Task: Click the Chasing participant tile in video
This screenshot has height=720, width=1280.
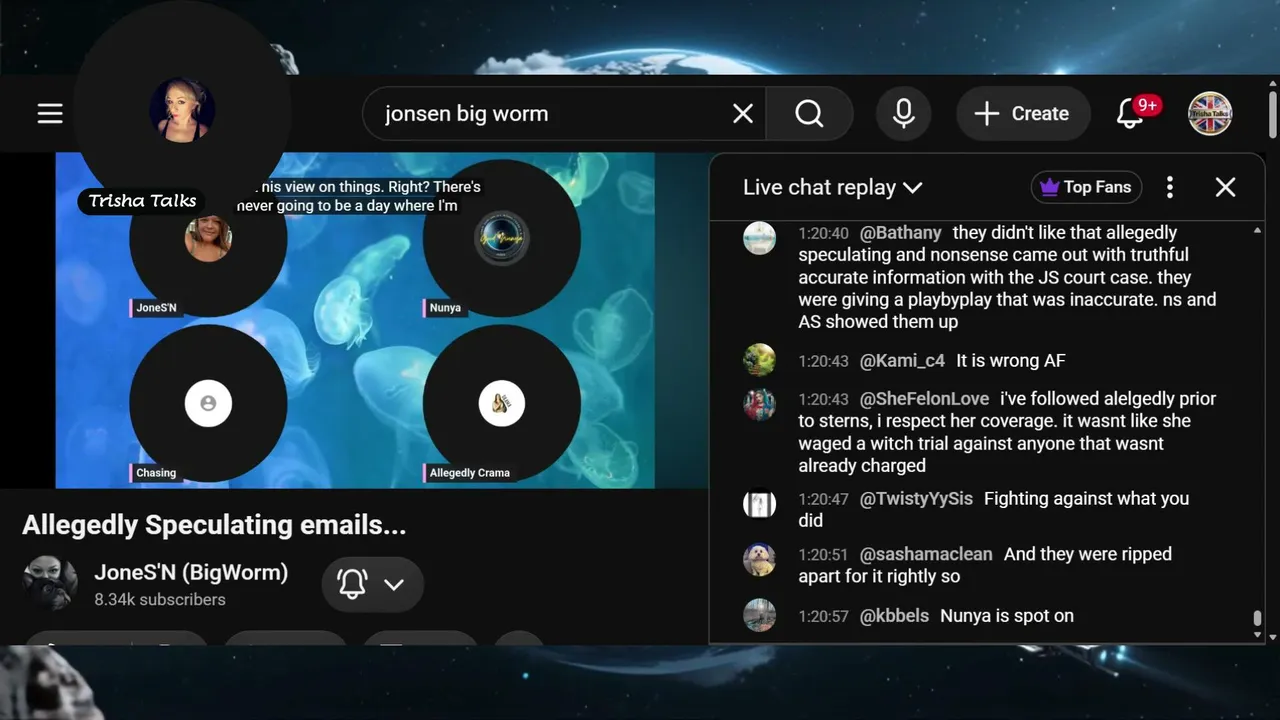Action: coord(208,404)
